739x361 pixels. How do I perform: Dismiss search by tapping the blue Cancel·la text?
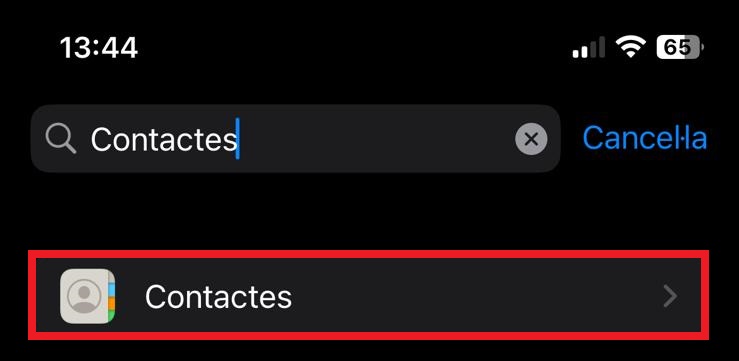pyautogui.click(x=645, y=139)
